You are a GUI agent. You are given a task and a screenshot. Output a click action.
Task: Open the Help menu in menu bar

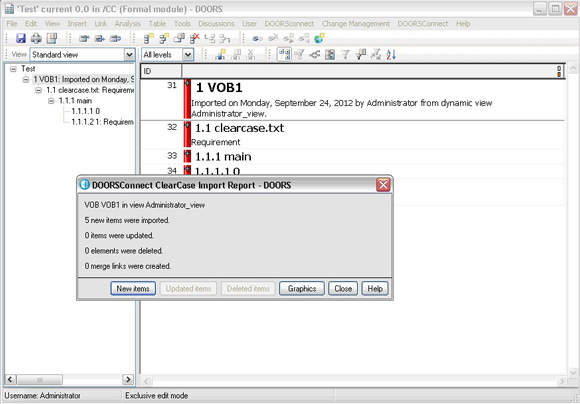(463, 24)
